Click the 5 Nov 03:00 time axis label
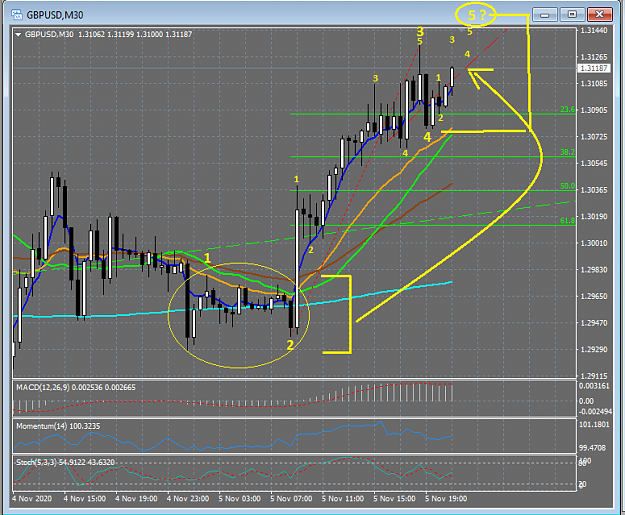 coord(240,499)
